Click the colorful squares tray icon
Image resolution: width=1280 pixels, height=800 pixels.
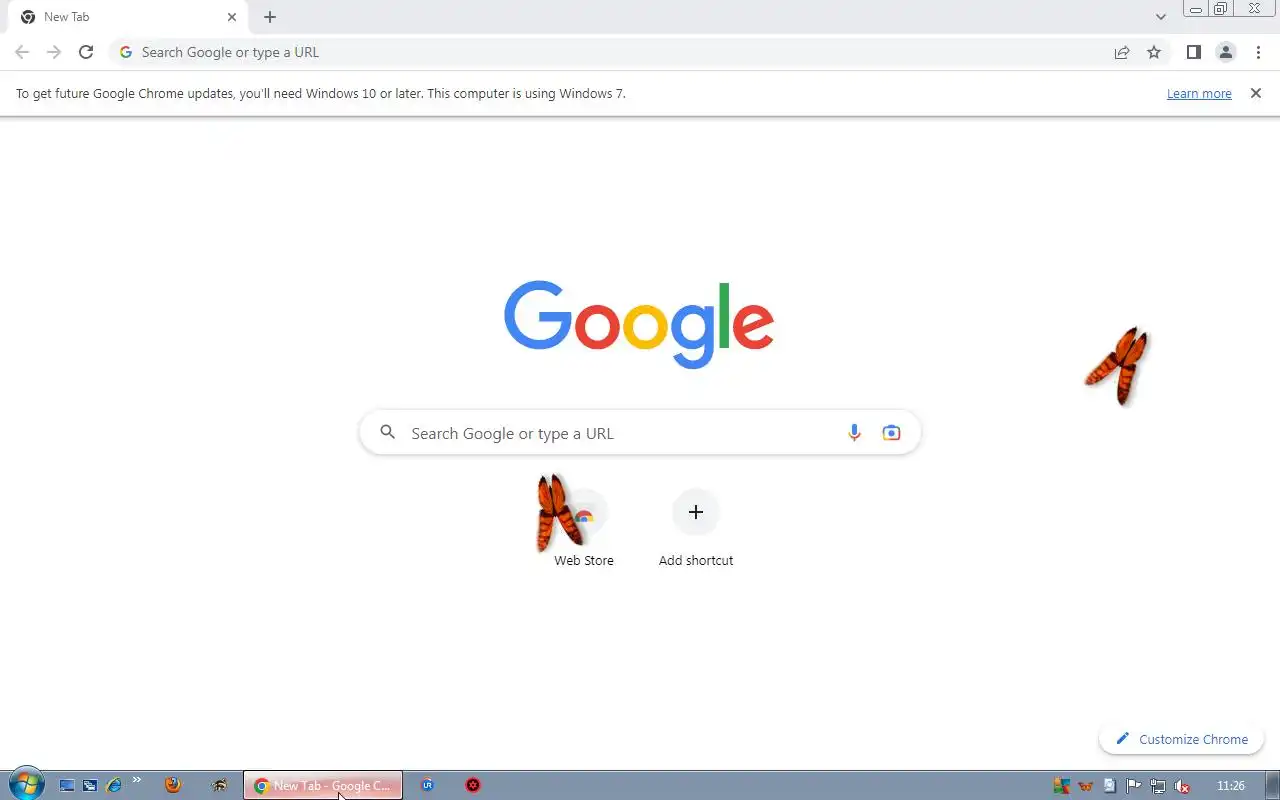tap(1061, 786)
